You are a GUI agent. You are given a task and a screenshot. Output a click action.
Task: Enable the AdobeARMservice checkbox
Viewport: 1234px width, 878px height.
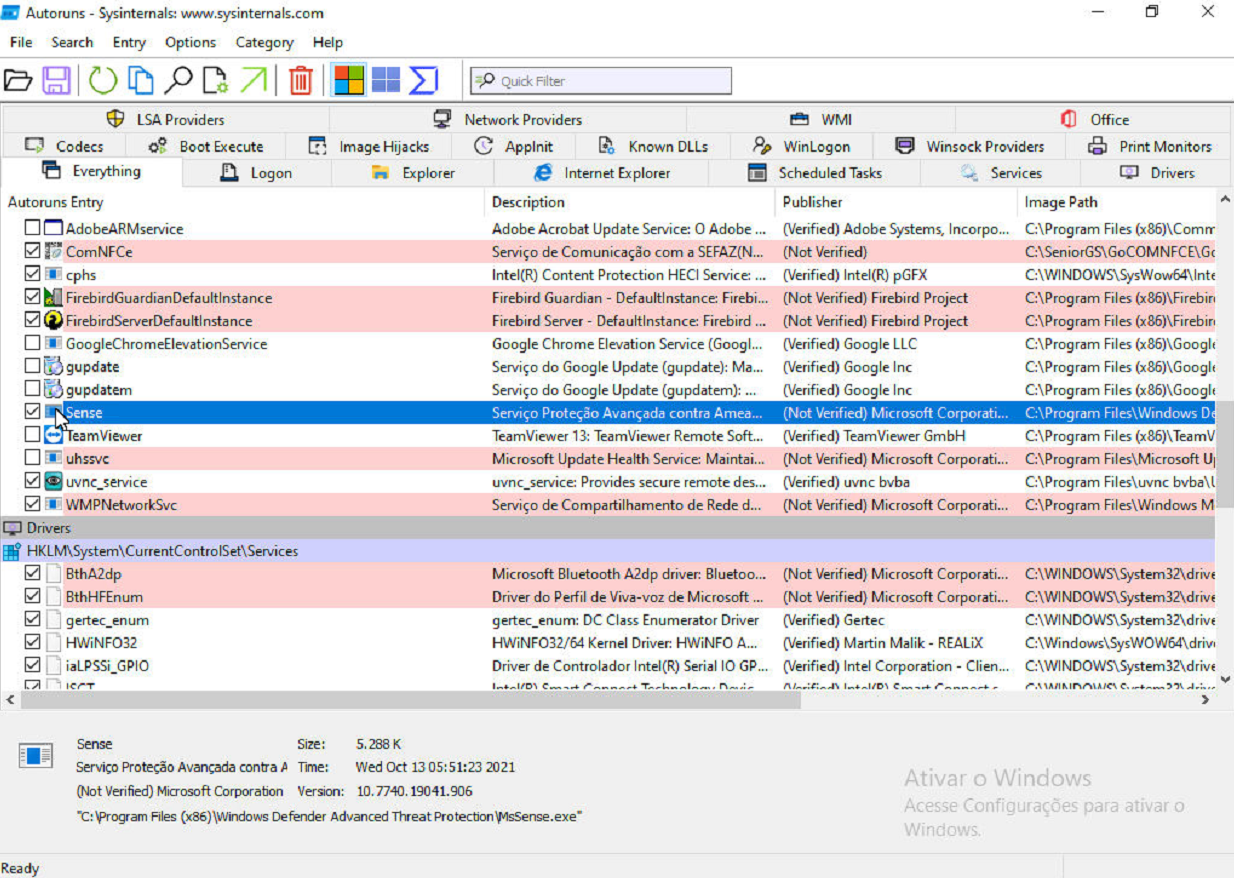coord(32,229)
